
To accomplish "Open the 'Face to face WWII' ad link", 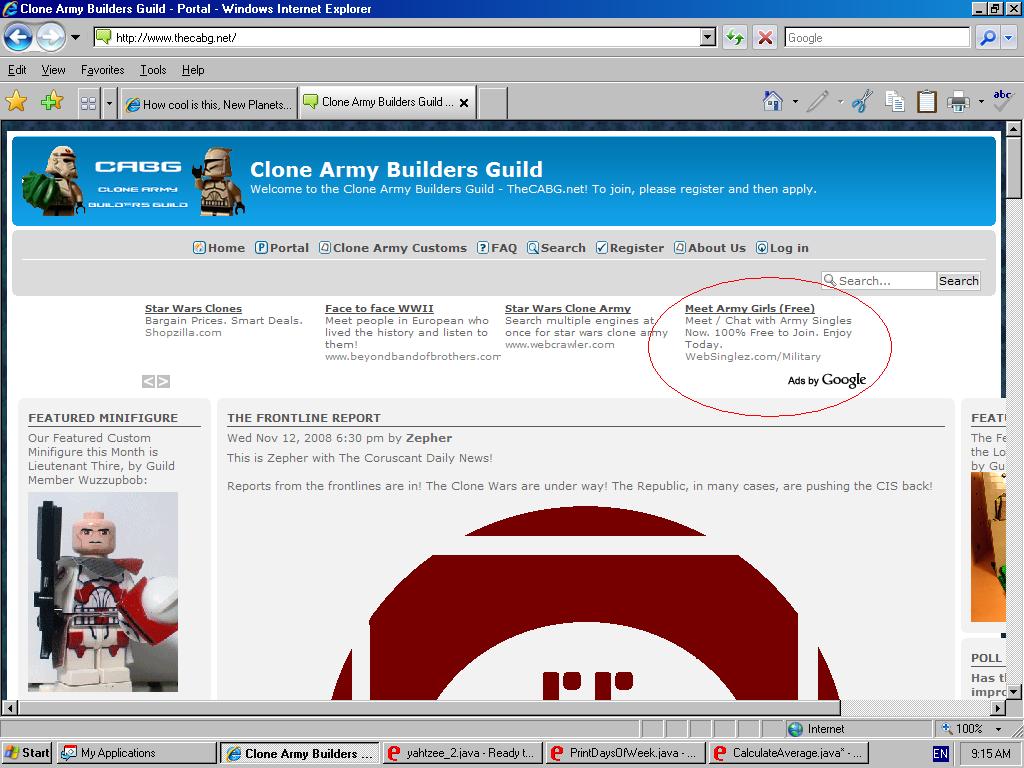I will pos(379,308).
